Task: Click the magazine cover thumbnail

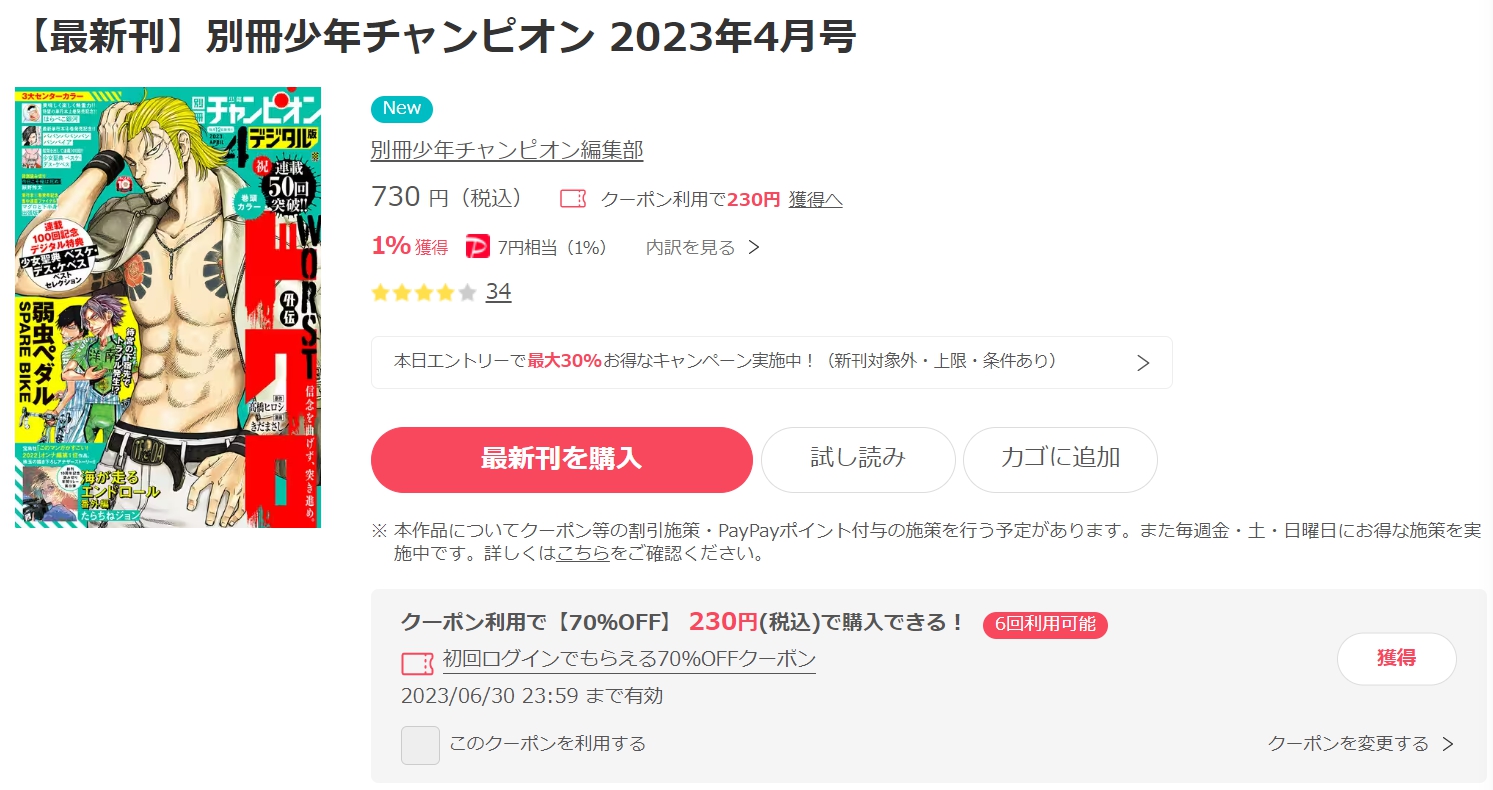Action: point(168,308)
